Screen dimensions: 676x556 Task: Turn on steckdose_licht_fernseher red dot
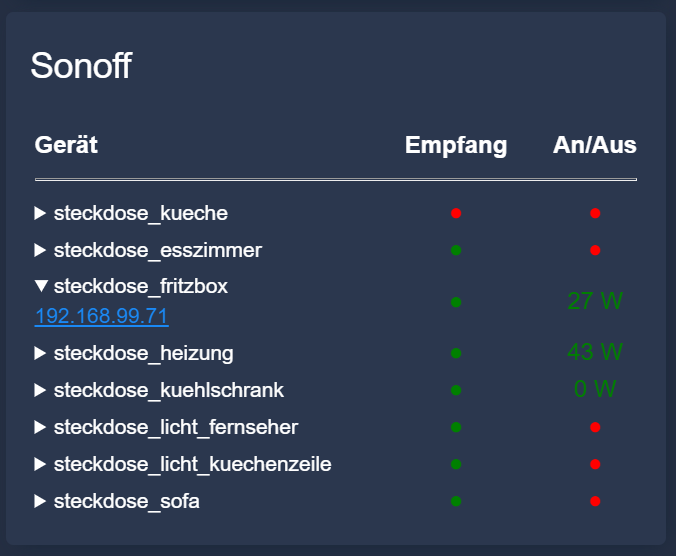[595, 427]
